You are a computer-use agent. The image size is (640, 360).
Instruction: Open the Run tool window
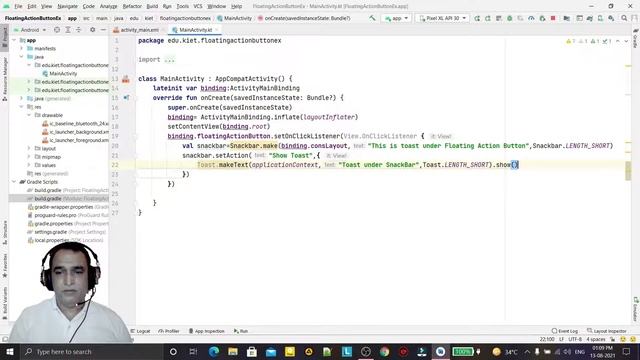tap(241, 331)
